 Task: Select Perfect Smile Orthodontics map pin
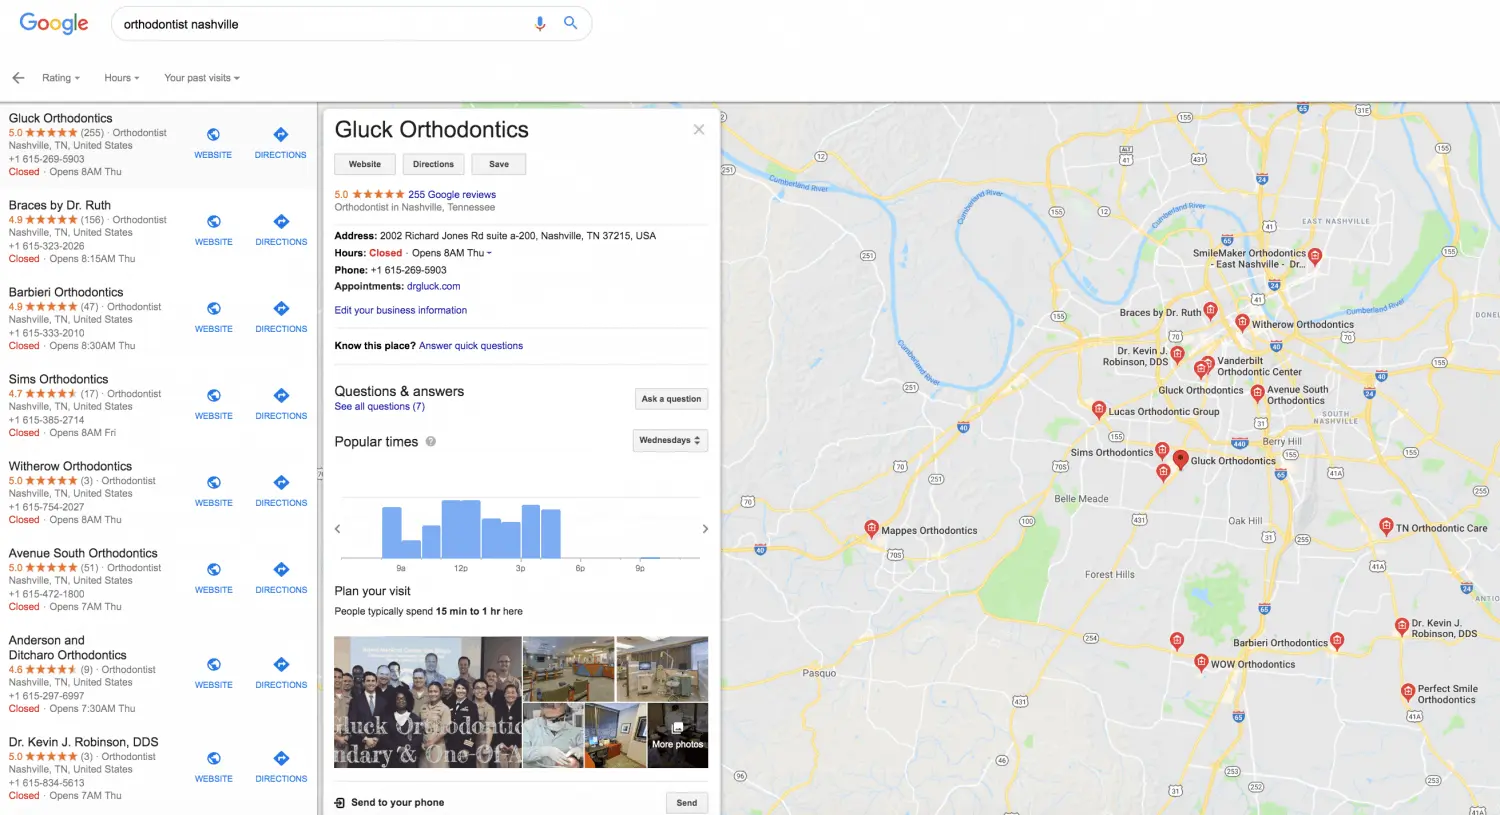(1408, 691)
